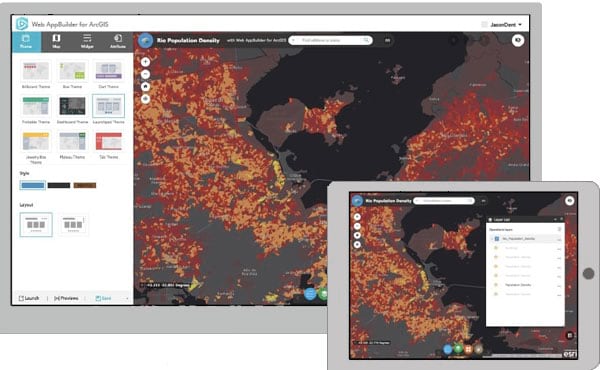Image resolution: width=600 pixels, height=370 pixels.
Task: Click the my location button on desktop map
Action: (x=145, y=99)
